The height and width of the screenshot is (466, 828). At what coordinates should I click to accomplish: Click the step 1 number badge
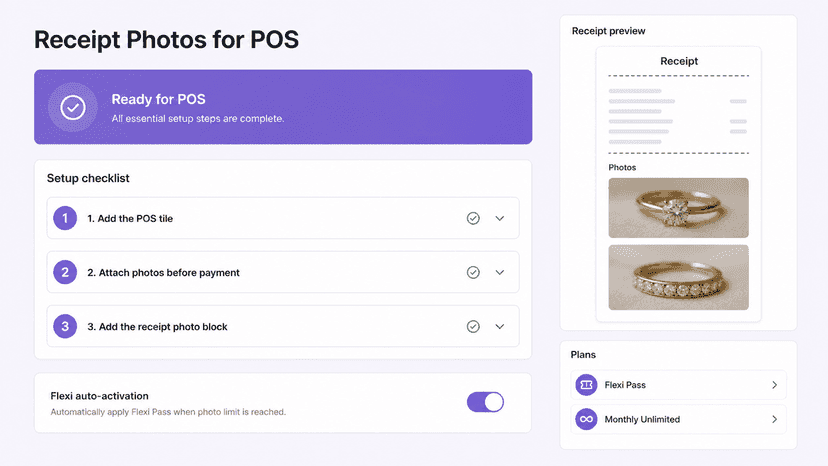[x=65, y=218]
